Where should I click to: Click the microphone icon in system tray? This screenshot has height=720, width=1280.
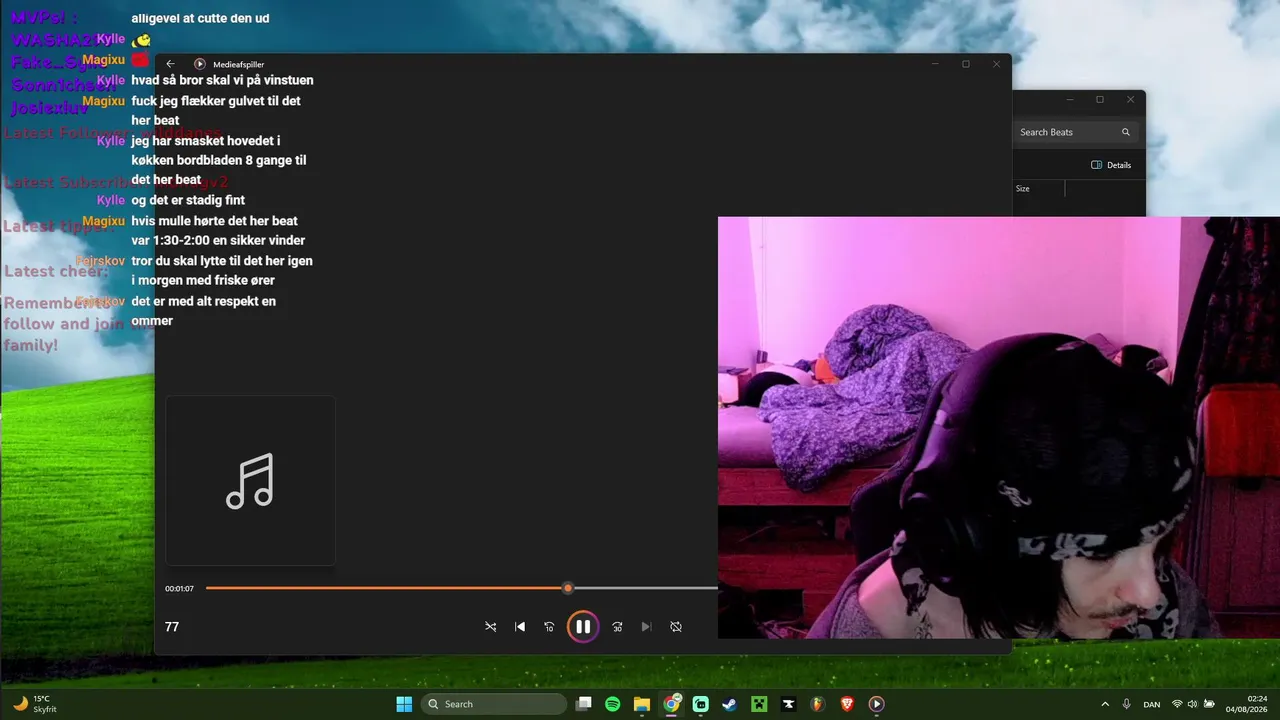[1127, 704]
